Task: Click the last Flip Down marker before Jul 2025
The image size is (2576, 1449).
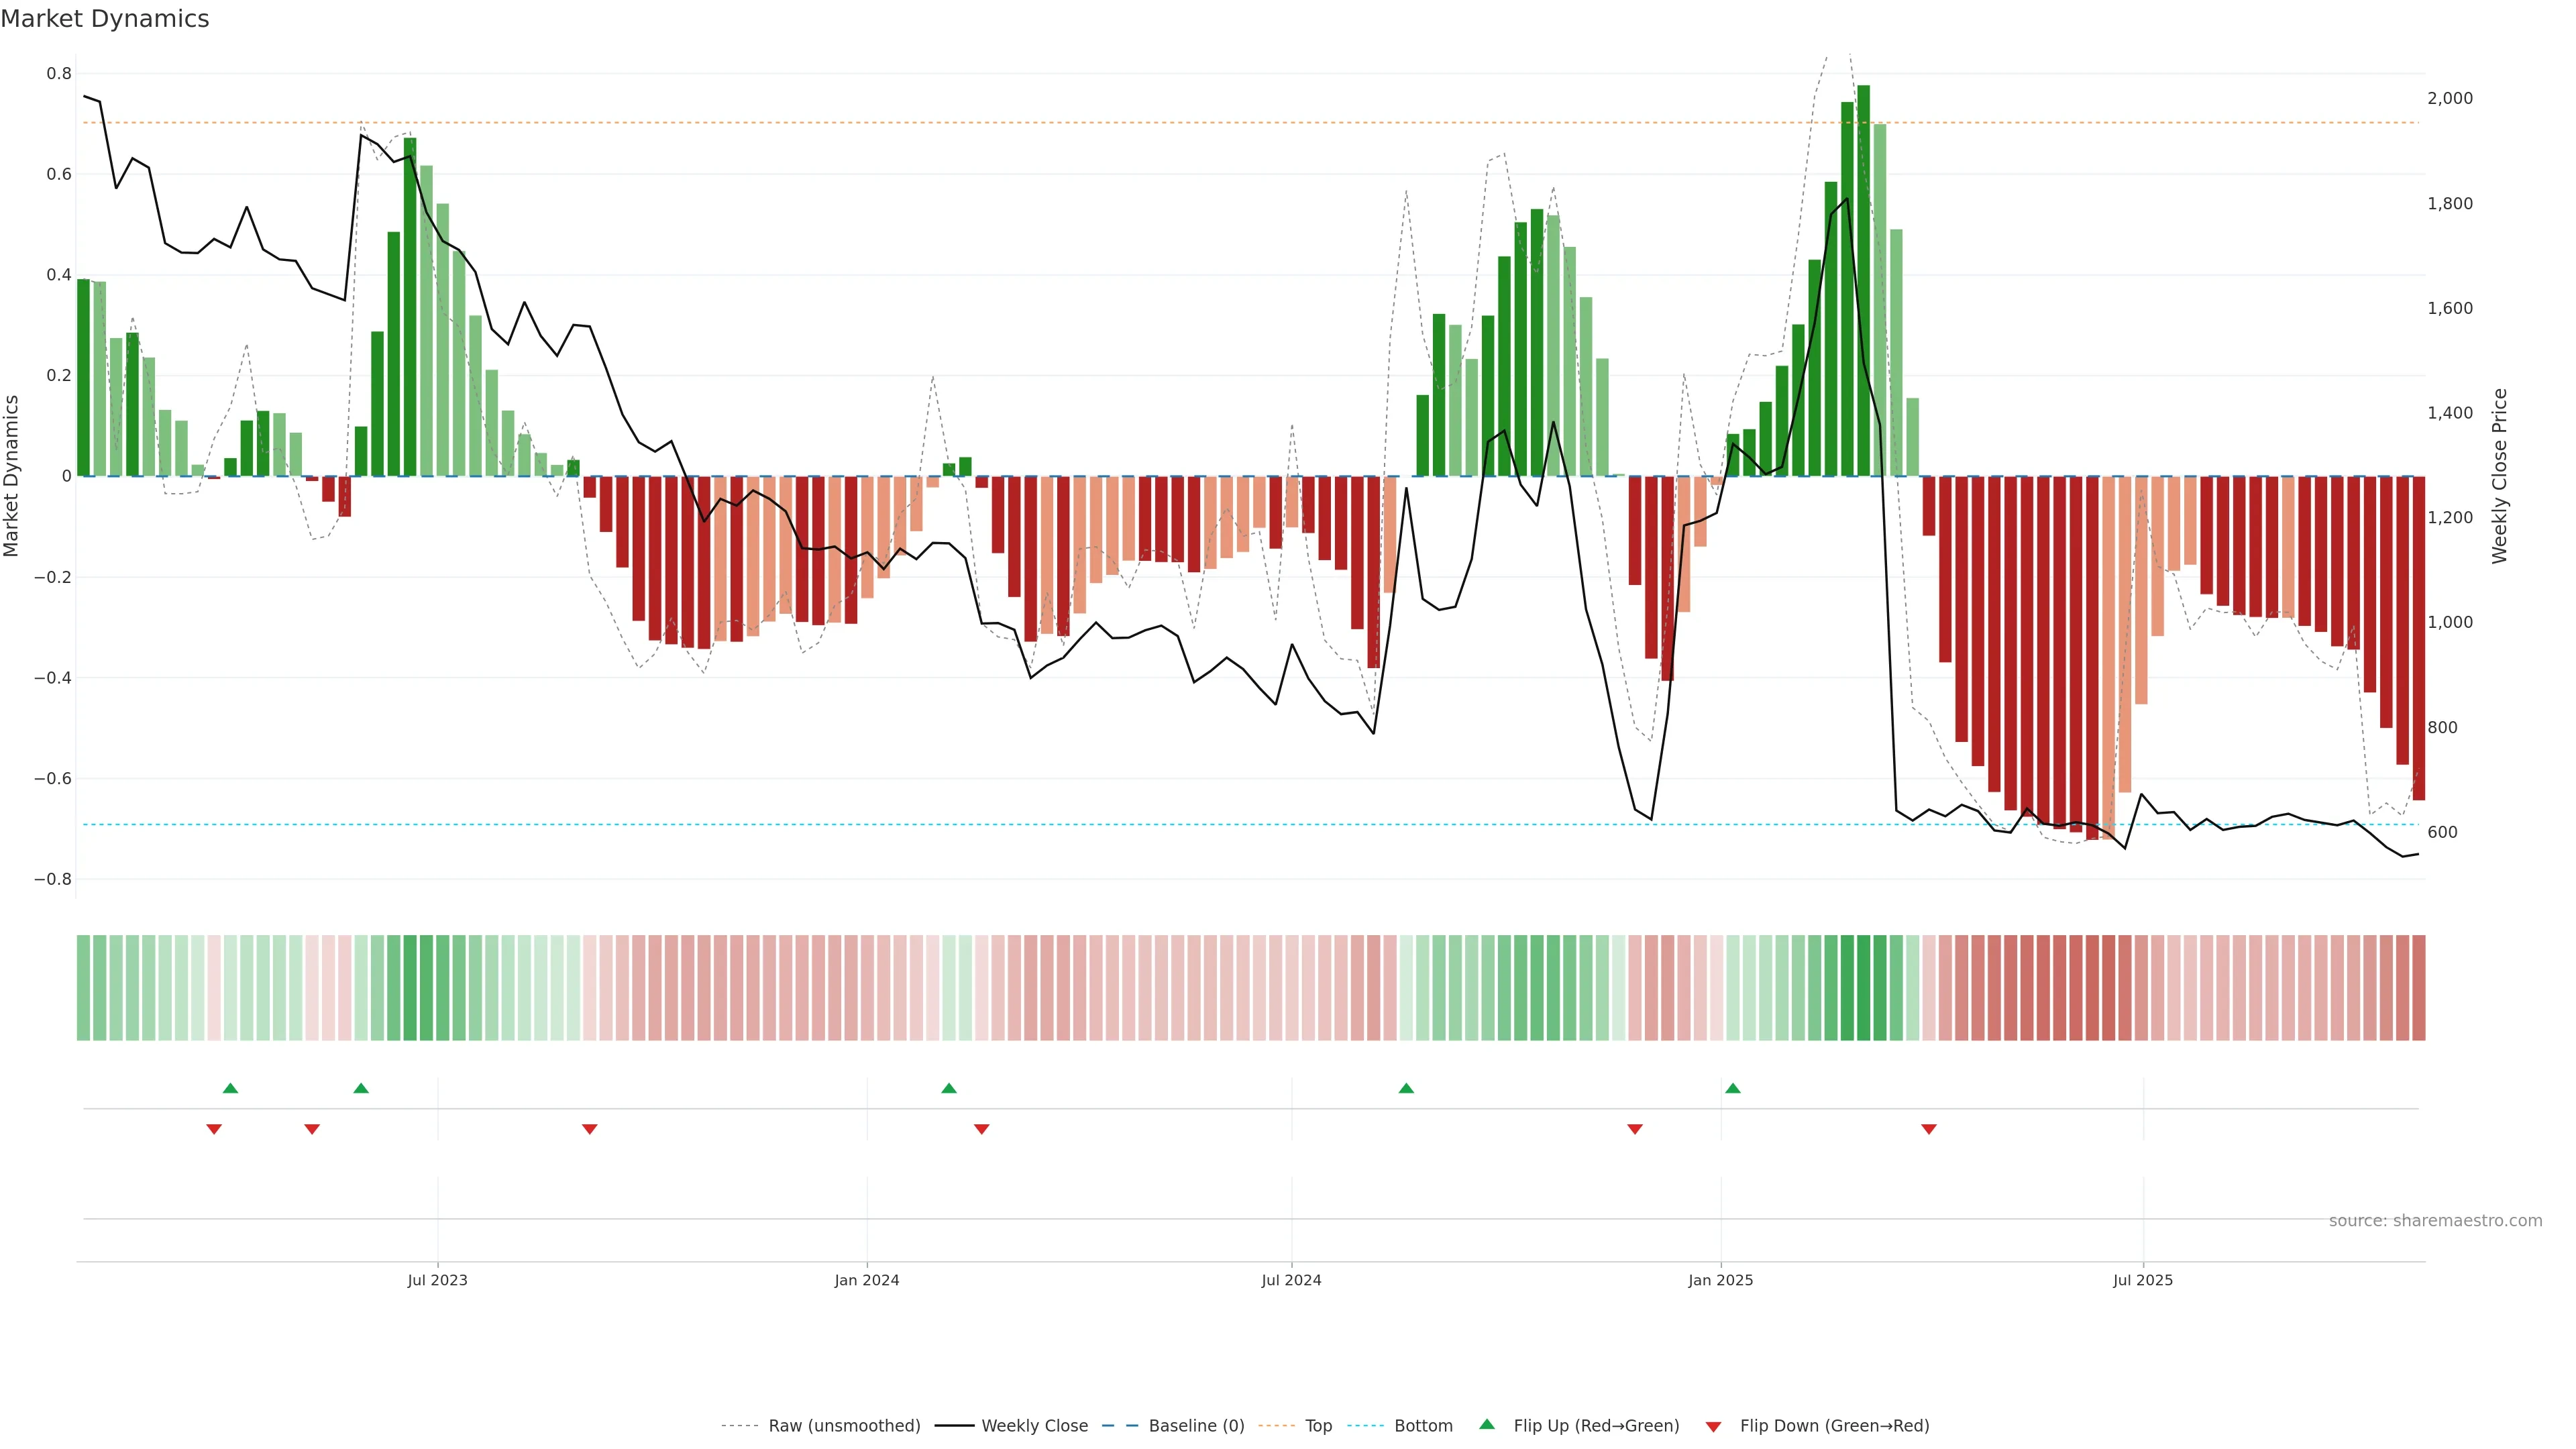Action: tap(1929, 1129)
